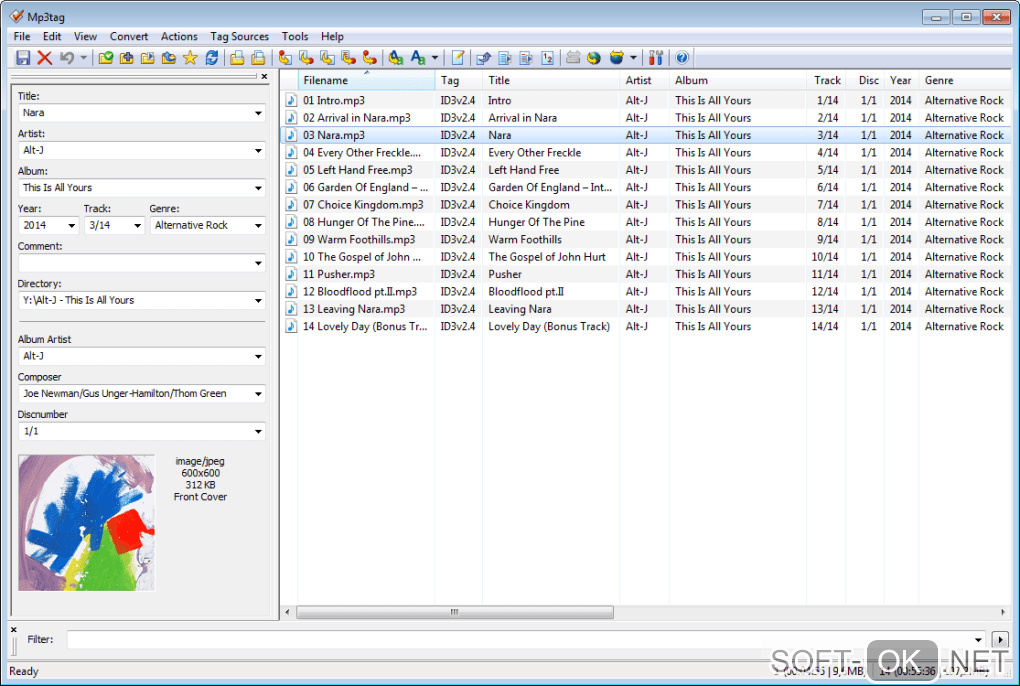
Task: Click the Filename - Tag convert icon
Action: coord(306,58)
